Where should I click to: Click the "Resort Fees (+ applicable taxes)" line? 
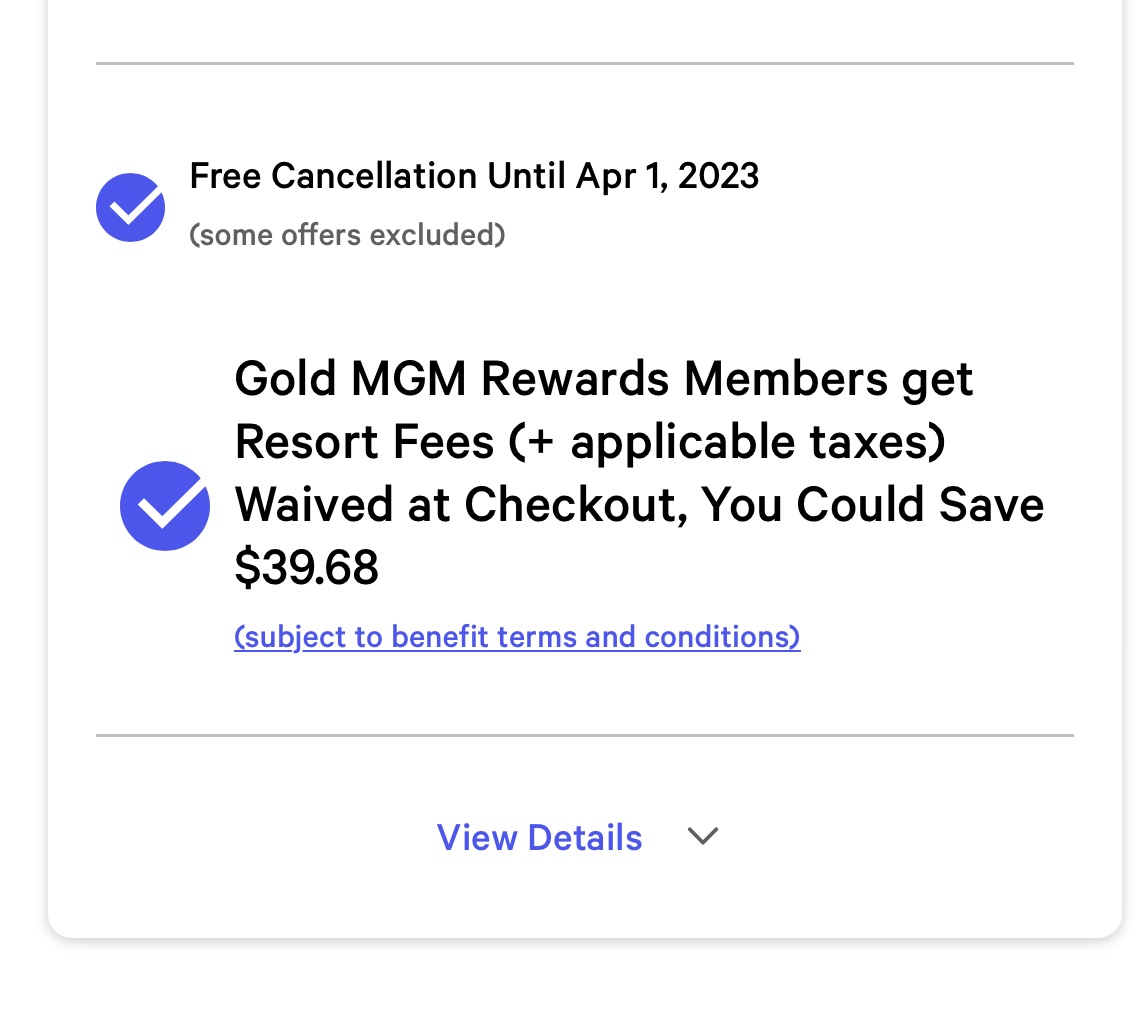click(590, 442)
